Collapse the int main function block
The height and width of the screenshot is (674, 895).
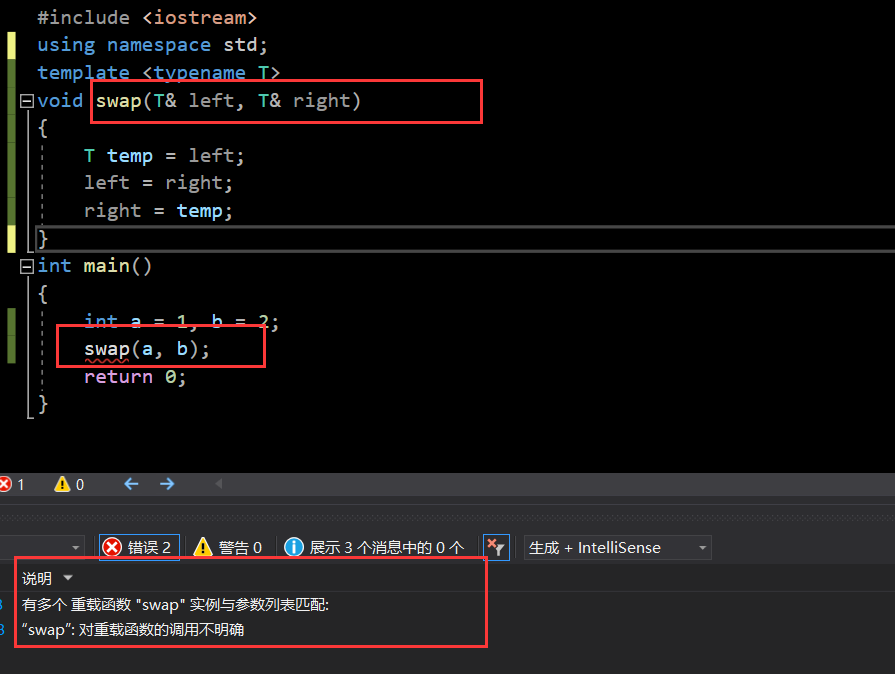click(26, 267)
